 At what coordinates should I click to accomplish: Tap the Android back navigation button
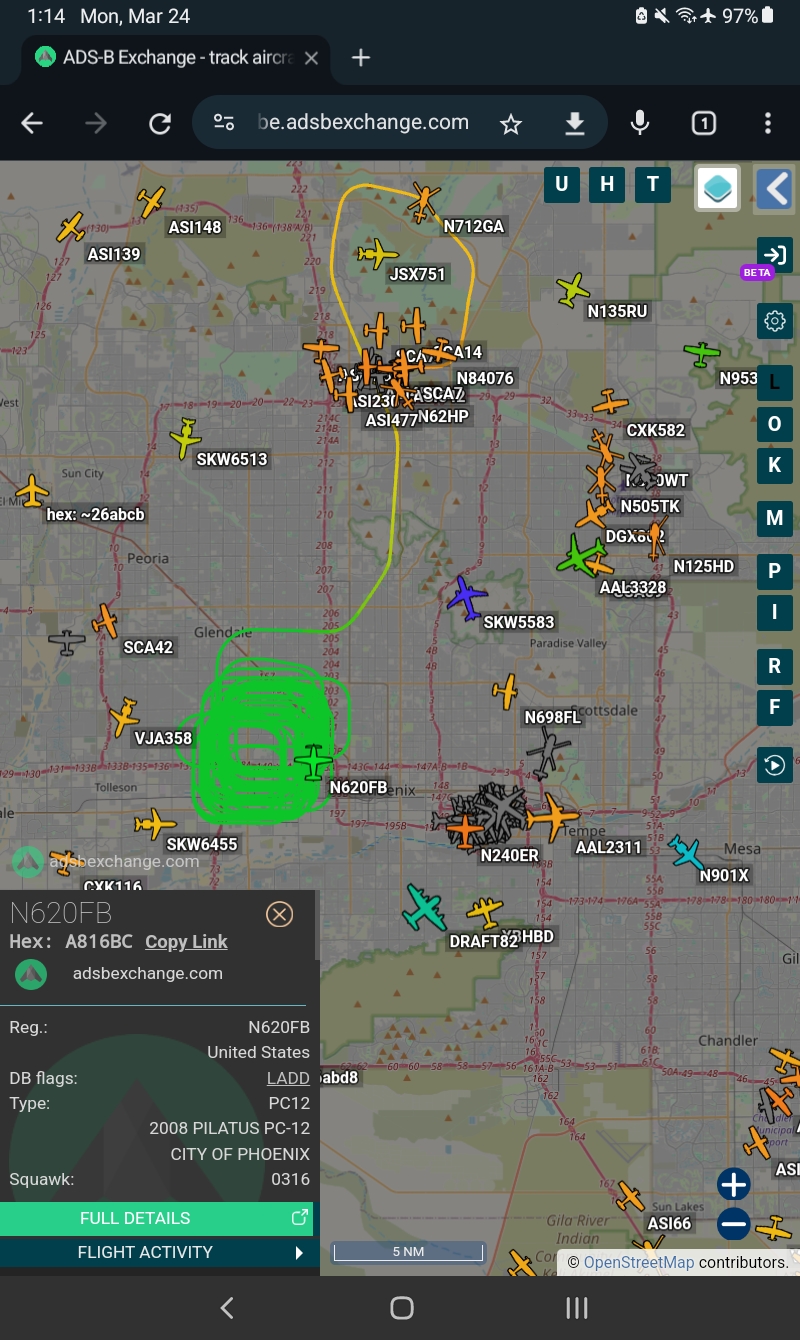[227, 1307]
